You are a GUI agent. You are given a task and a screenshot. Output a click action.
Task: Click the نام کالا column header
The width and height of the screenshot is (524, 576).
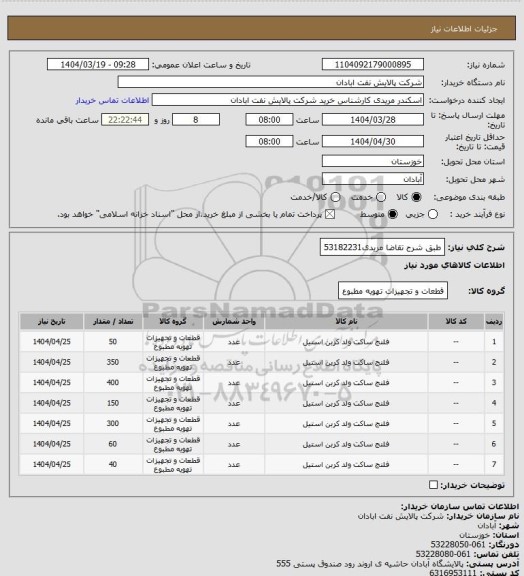click(x=346, y=321)
